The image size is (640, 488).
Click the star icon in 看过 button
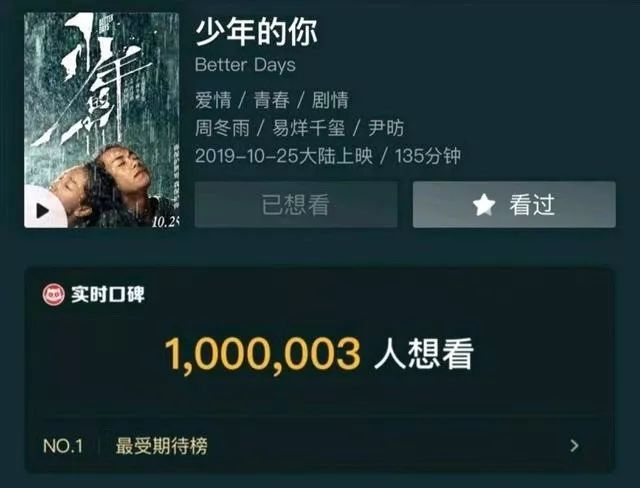click(484, 204)
